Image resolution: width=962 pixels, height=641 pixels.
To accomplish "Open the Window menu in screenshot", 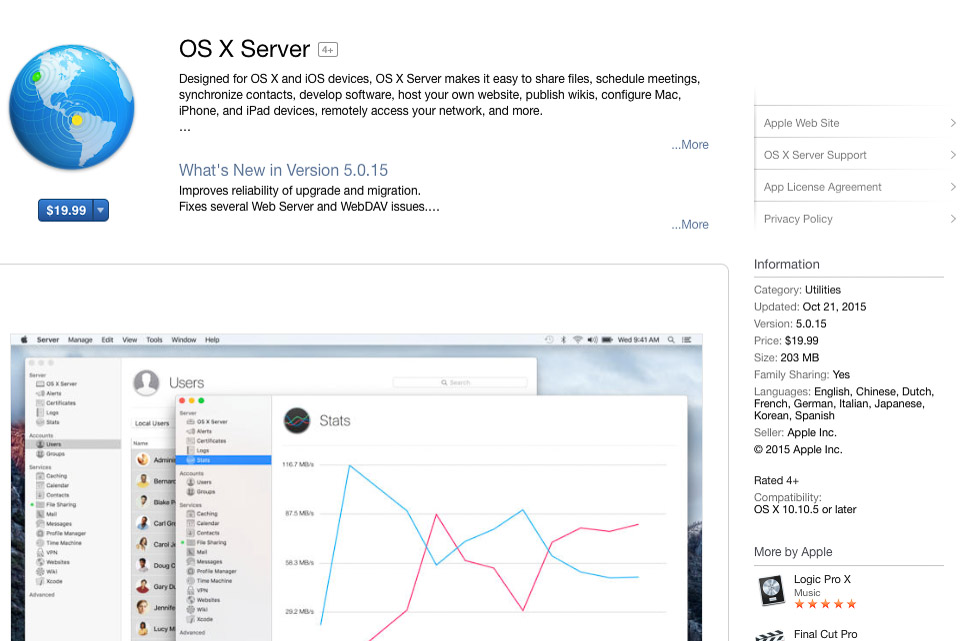I will pos(183,340).
